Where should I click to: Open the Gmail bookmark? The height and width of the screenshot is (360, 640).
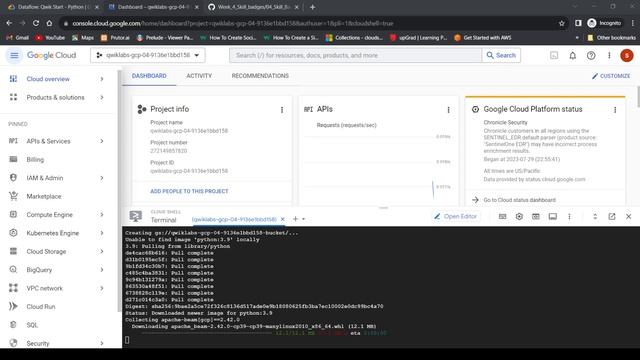18,38
